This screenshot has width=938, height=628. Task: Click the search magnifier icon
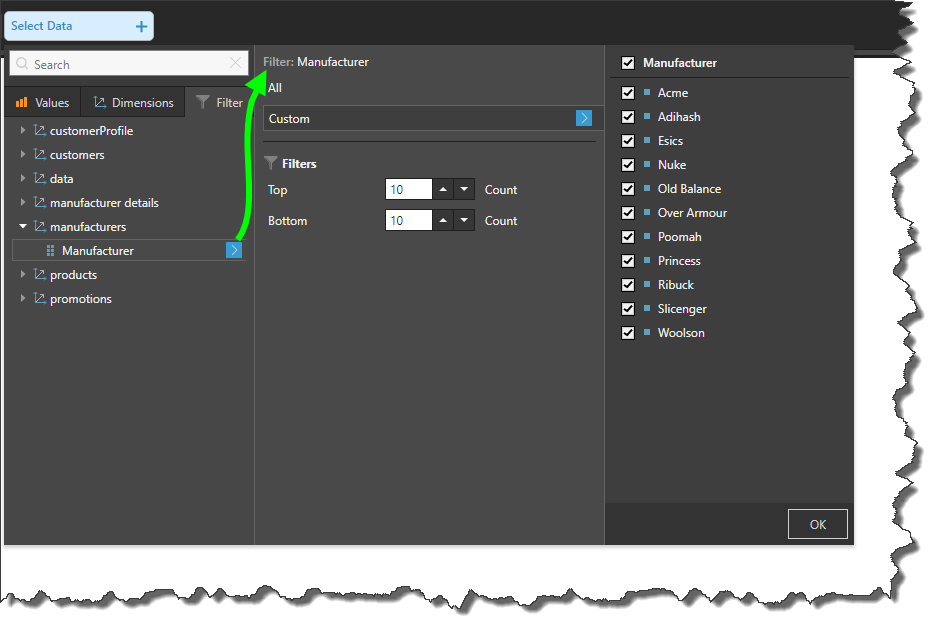tap(22, 63)
